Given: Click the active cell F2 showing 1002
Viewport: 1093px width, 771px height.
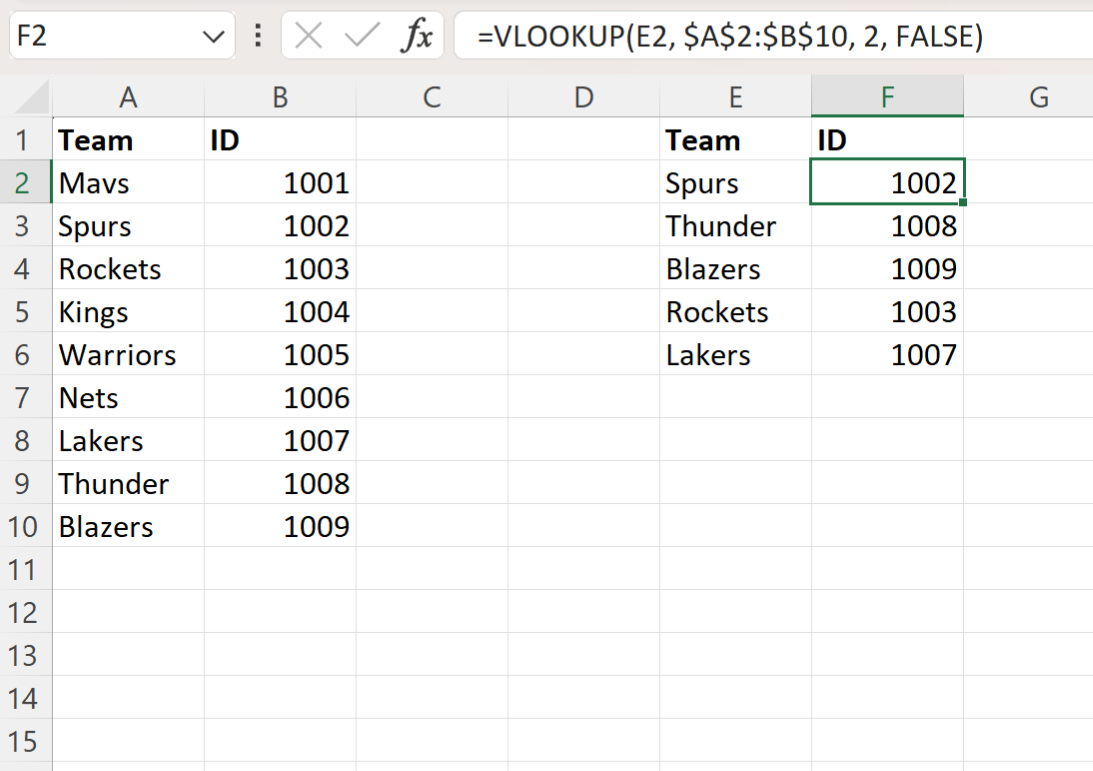Looking at the screenshot, I should (x=887, y=183).
